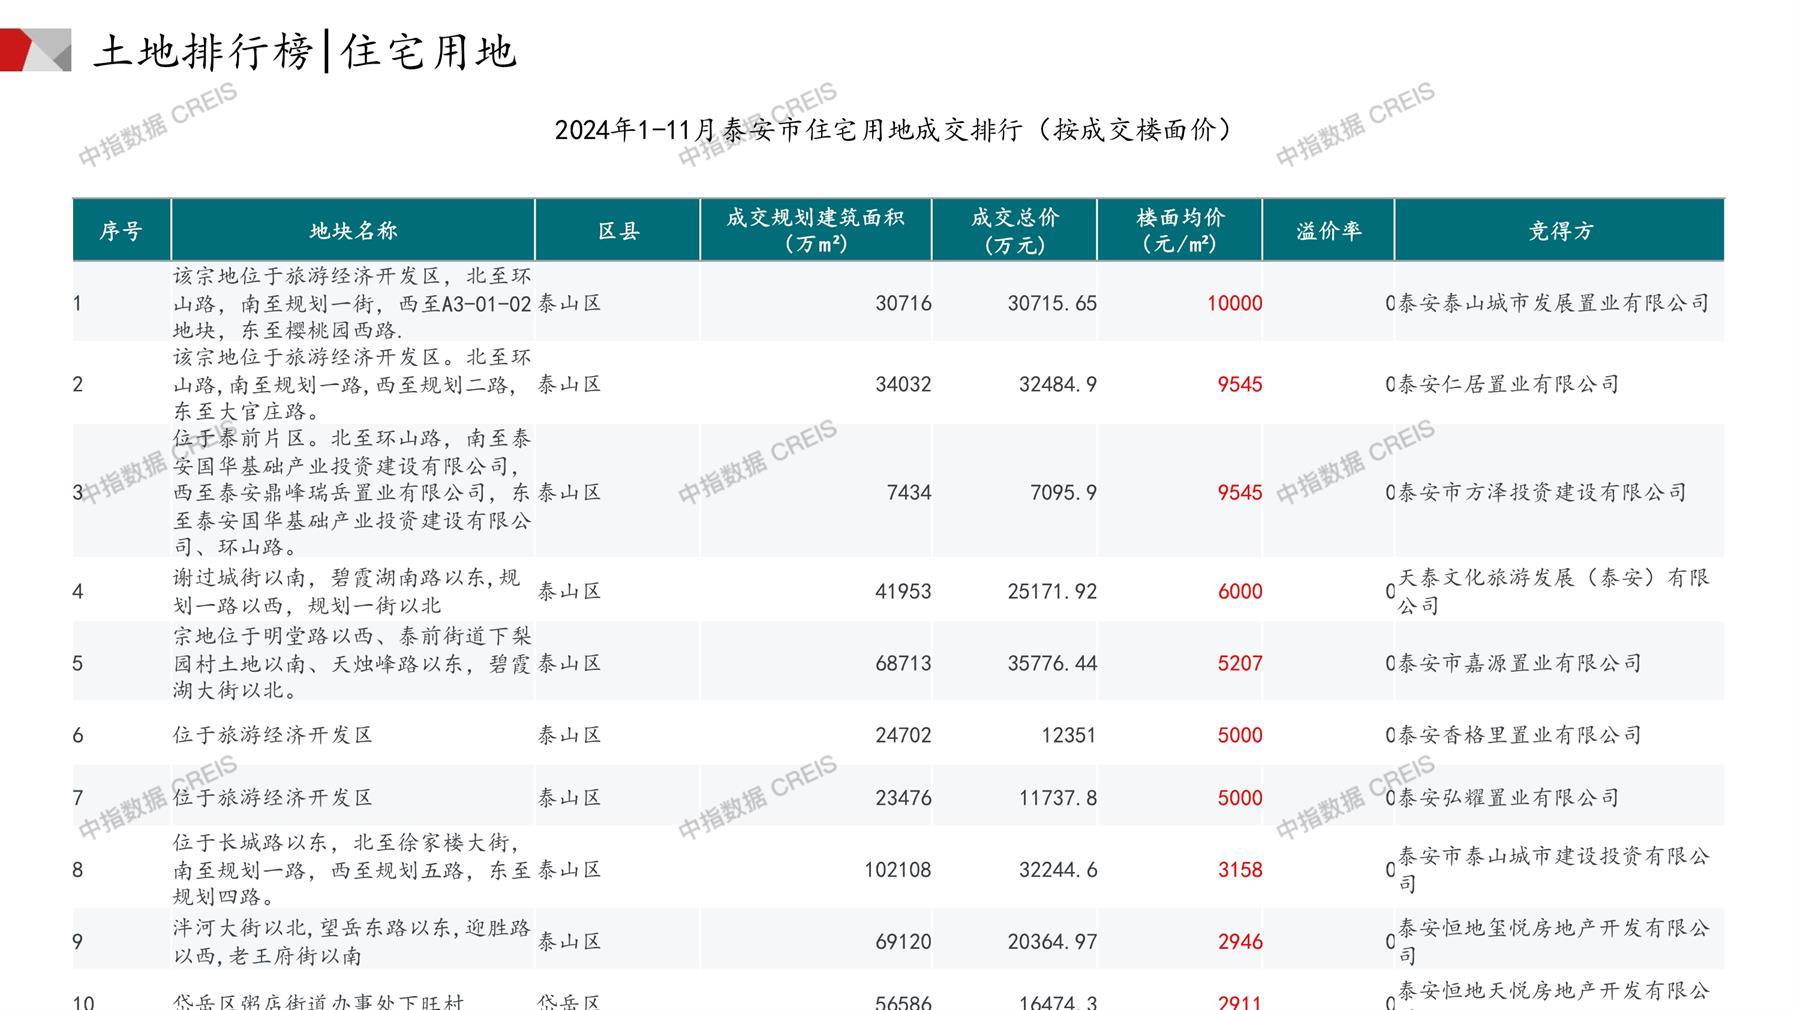1797x1010 pixels.
Task: Click the red logo icon beside the title
Action: click(34, 50)
